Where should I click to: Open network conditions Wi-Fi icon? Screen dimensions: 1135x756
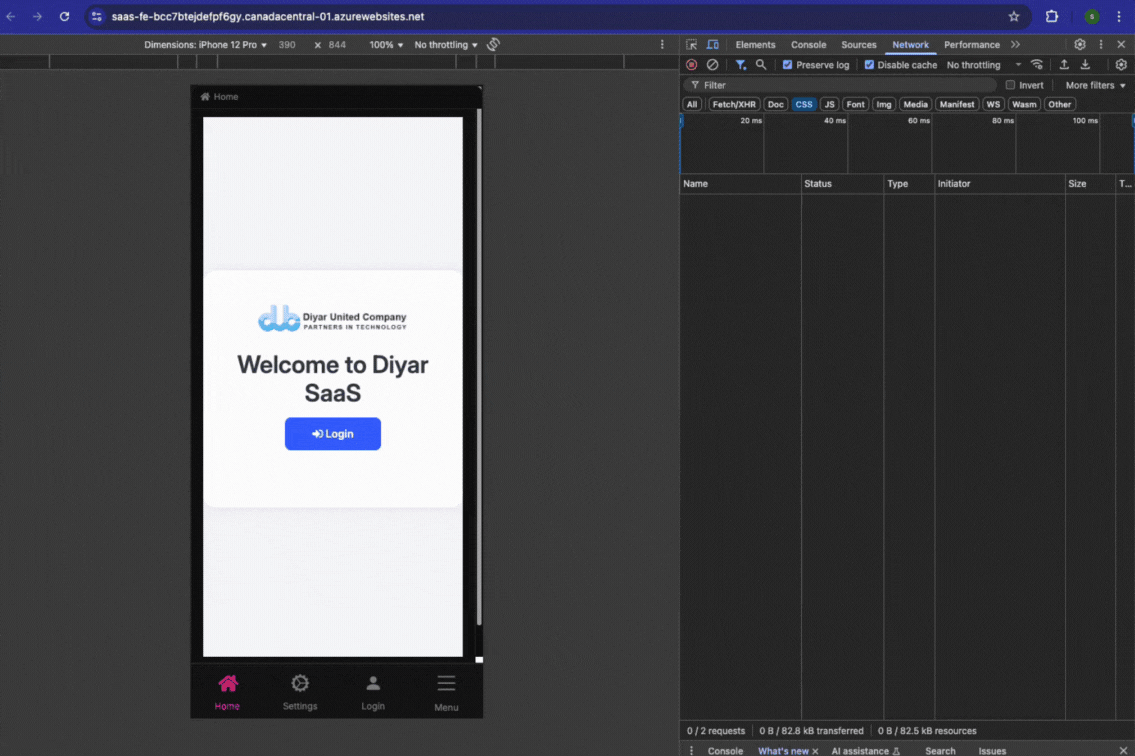1037,65
